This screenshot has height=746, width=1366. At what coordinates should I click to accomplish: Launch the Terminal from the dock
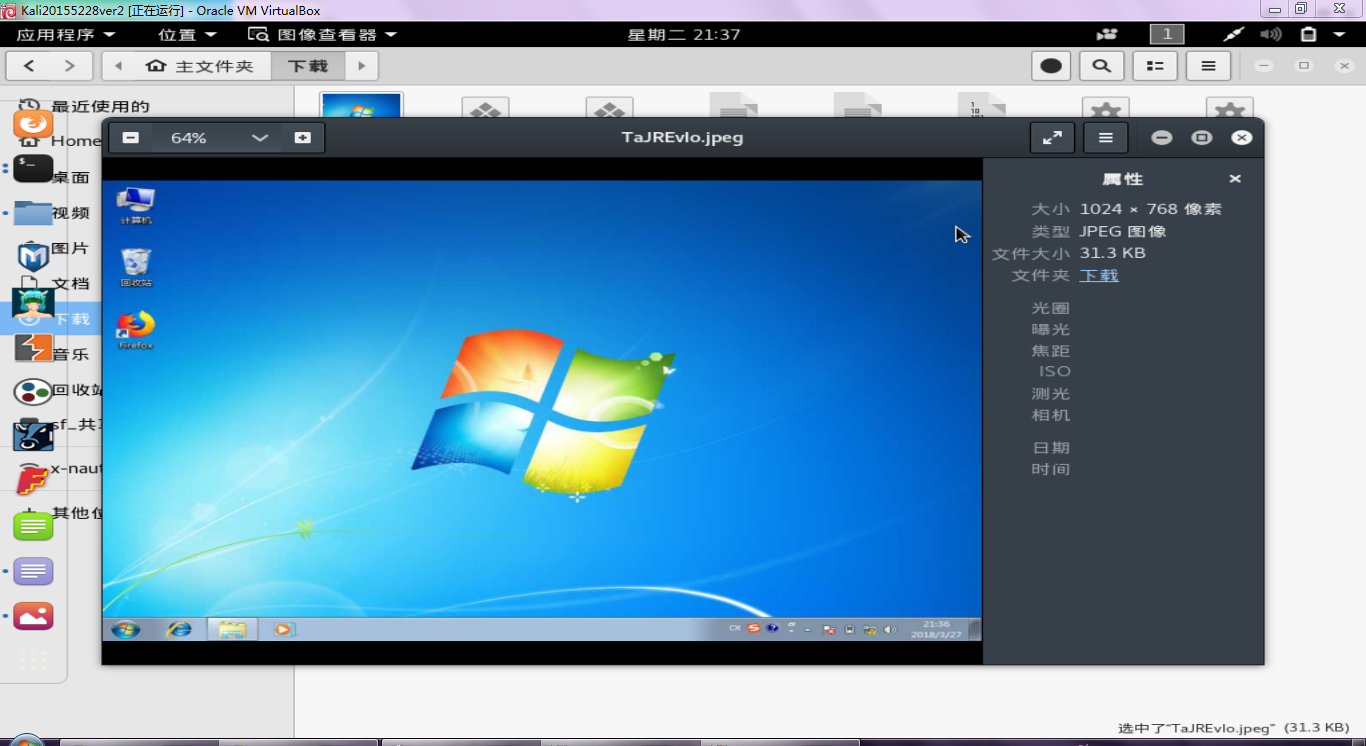coord(33,167)
